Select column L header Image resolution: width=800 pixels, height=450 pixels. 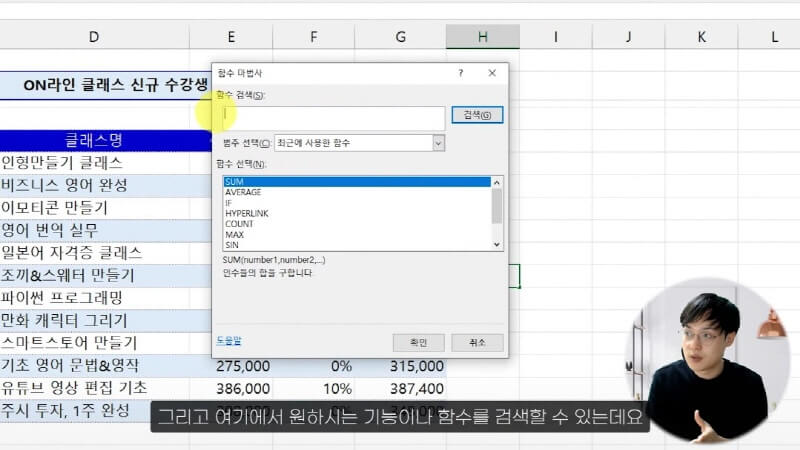tap(771, 37)
